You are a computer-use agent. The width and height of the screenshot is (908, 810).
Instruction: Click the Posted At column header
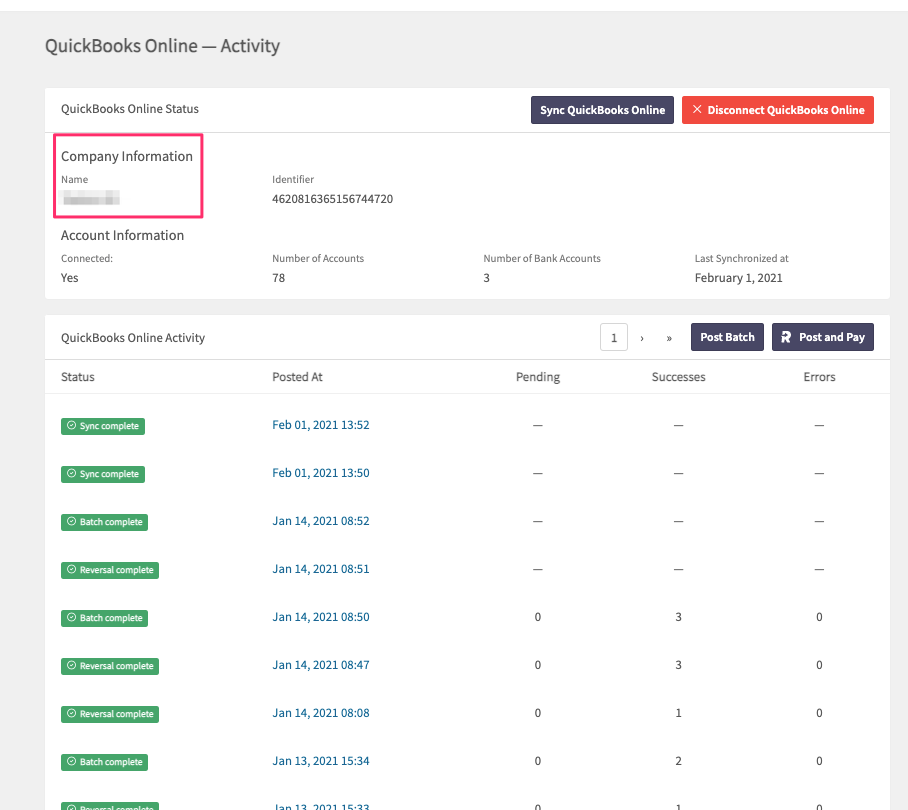coord(297,377)
